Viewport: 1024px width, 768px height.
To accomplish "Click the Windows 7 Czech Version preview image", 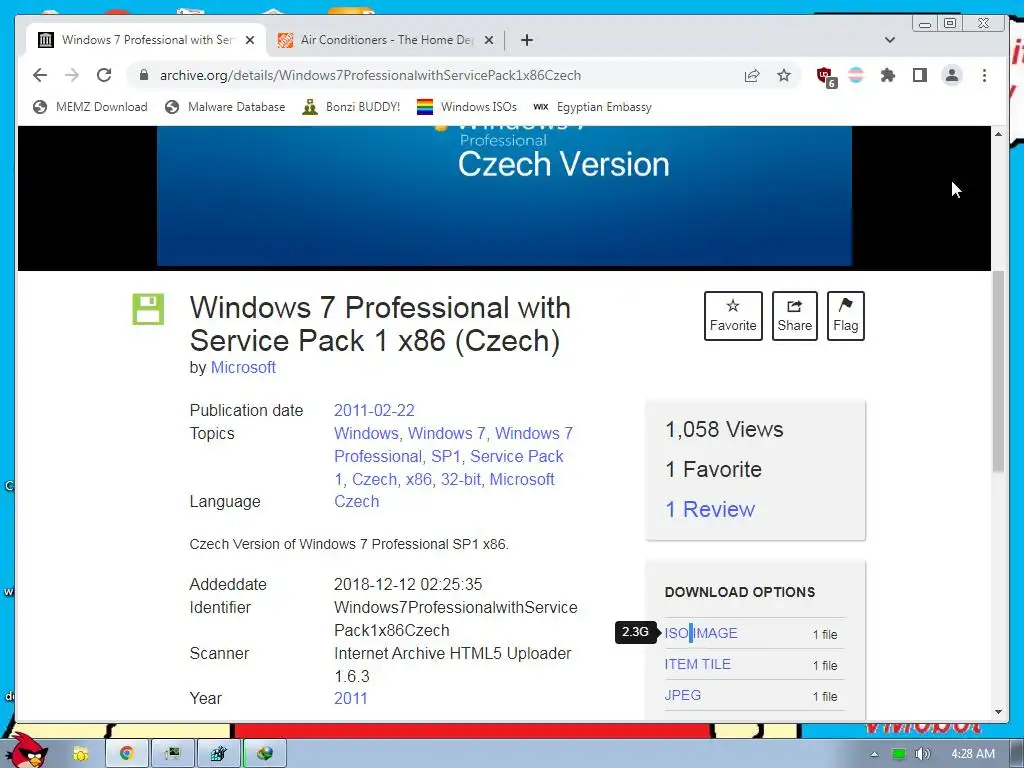I will pos(504,196).
